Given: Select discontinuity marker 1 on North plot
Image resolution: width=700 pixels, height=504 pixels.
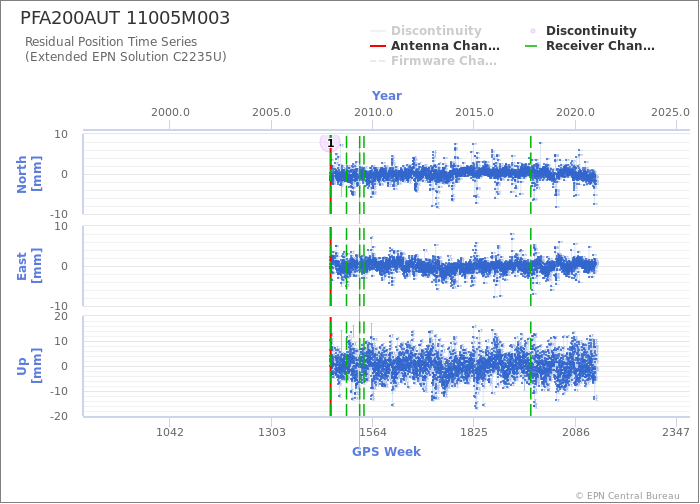Looking at the screenshot, I should (330, 143).
